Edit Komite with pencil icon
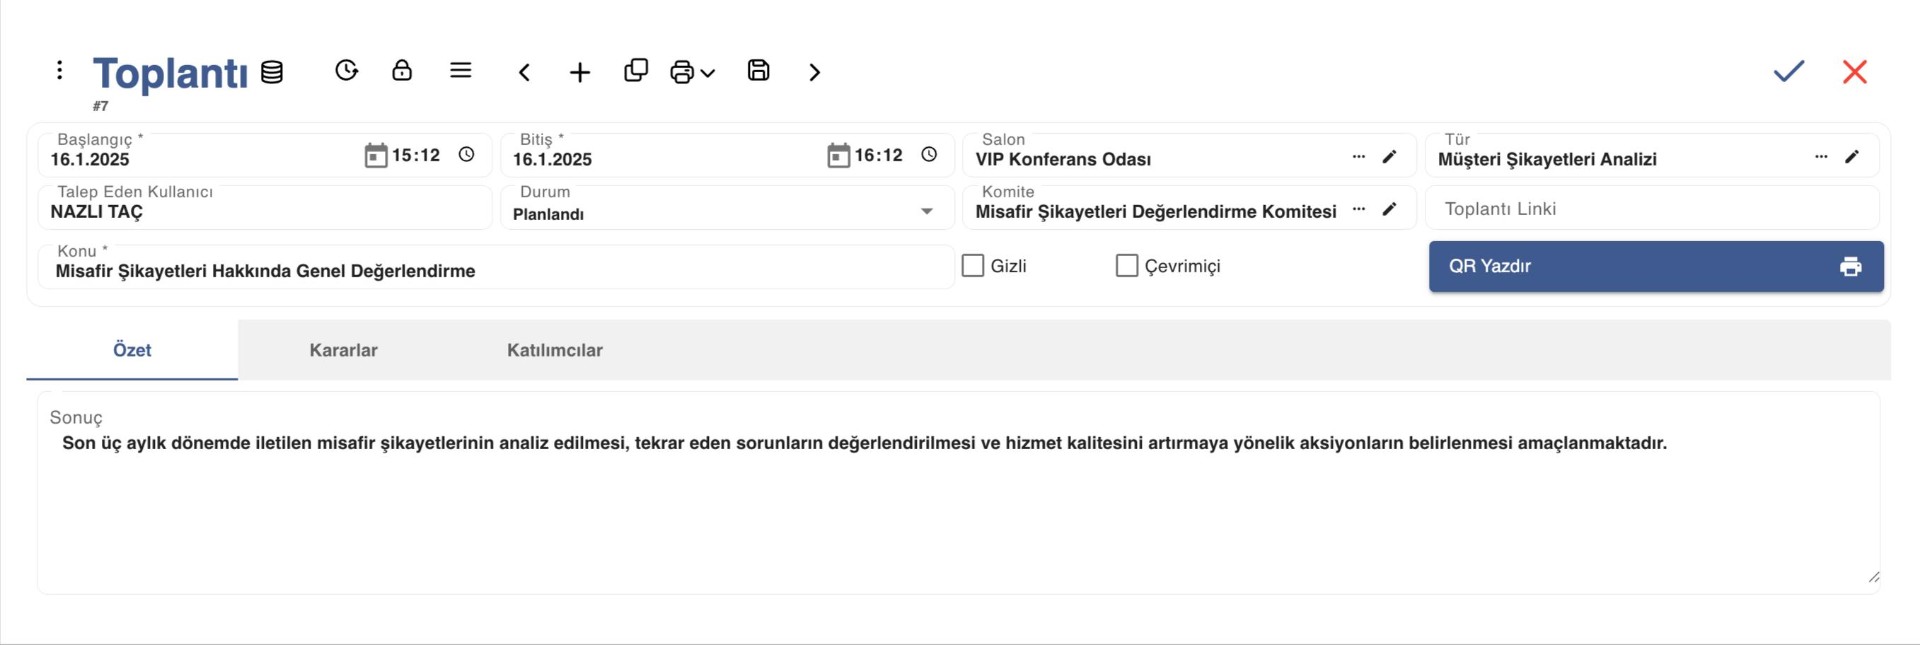This screenshot has height=645, width=1920. click(1390, 209)
